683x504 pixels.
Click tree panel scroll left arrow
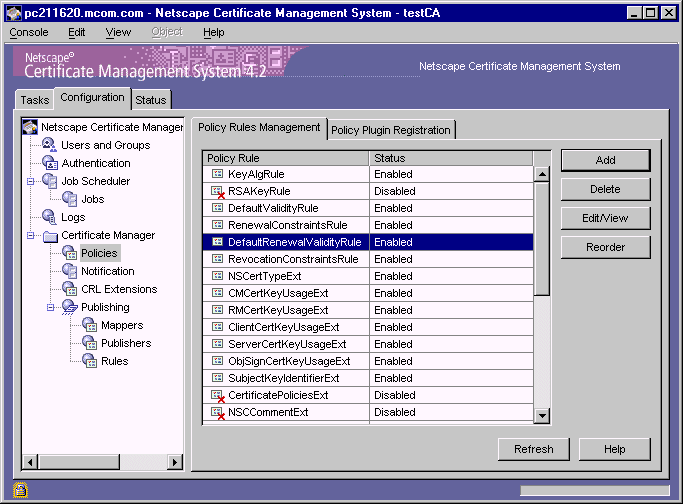tap(30, 462)
